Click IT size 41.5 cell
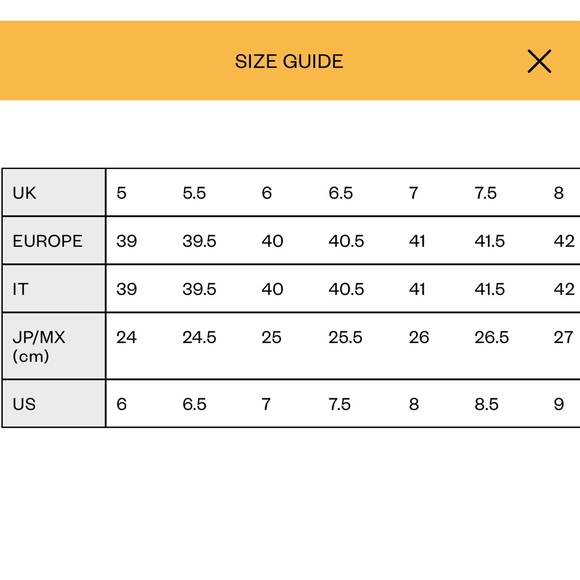 click(x=490, y=289)
